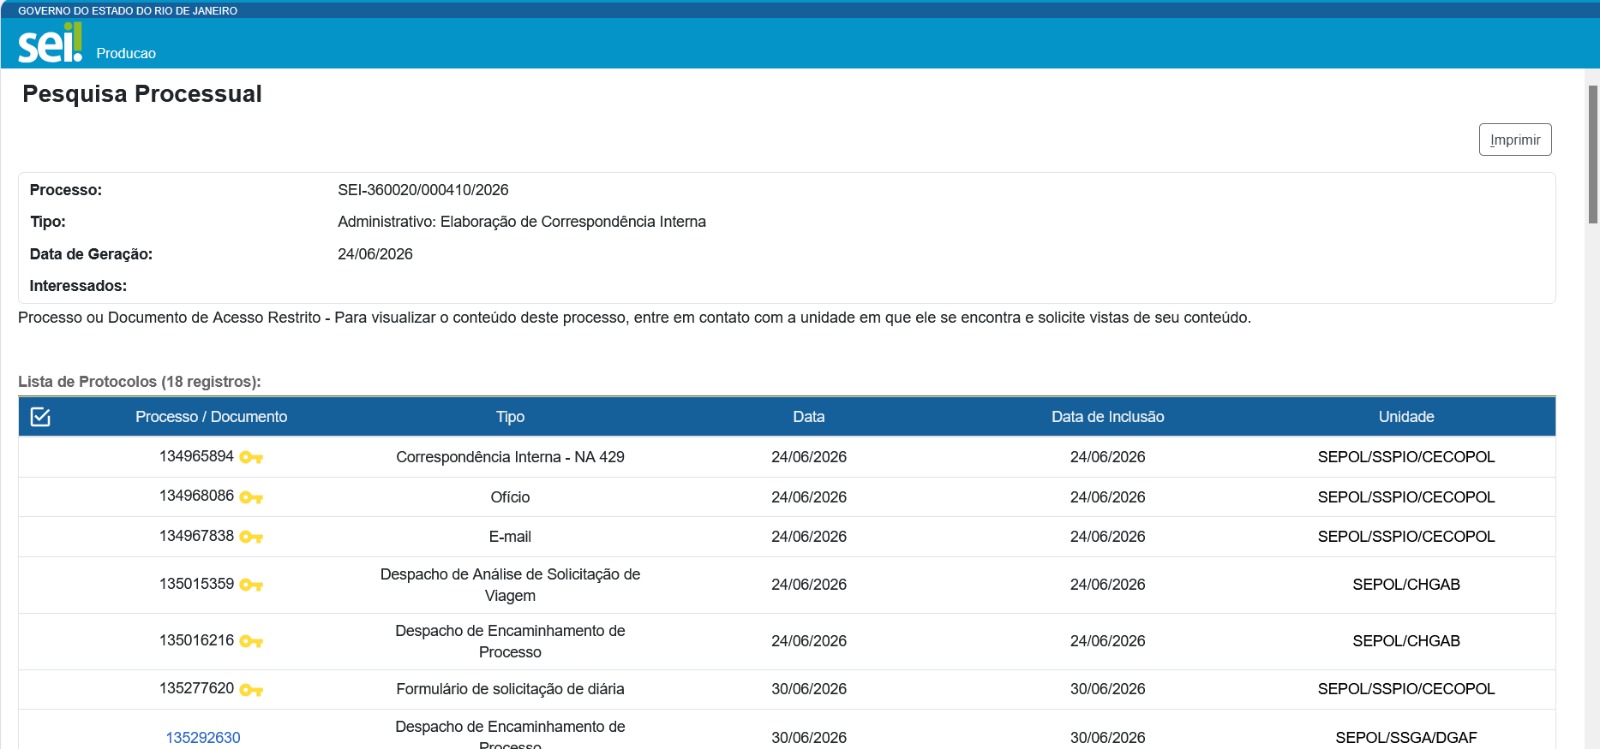Click the vertical scrollbar thumb
The image size is (1600, 749).
tap(1593, 155)
